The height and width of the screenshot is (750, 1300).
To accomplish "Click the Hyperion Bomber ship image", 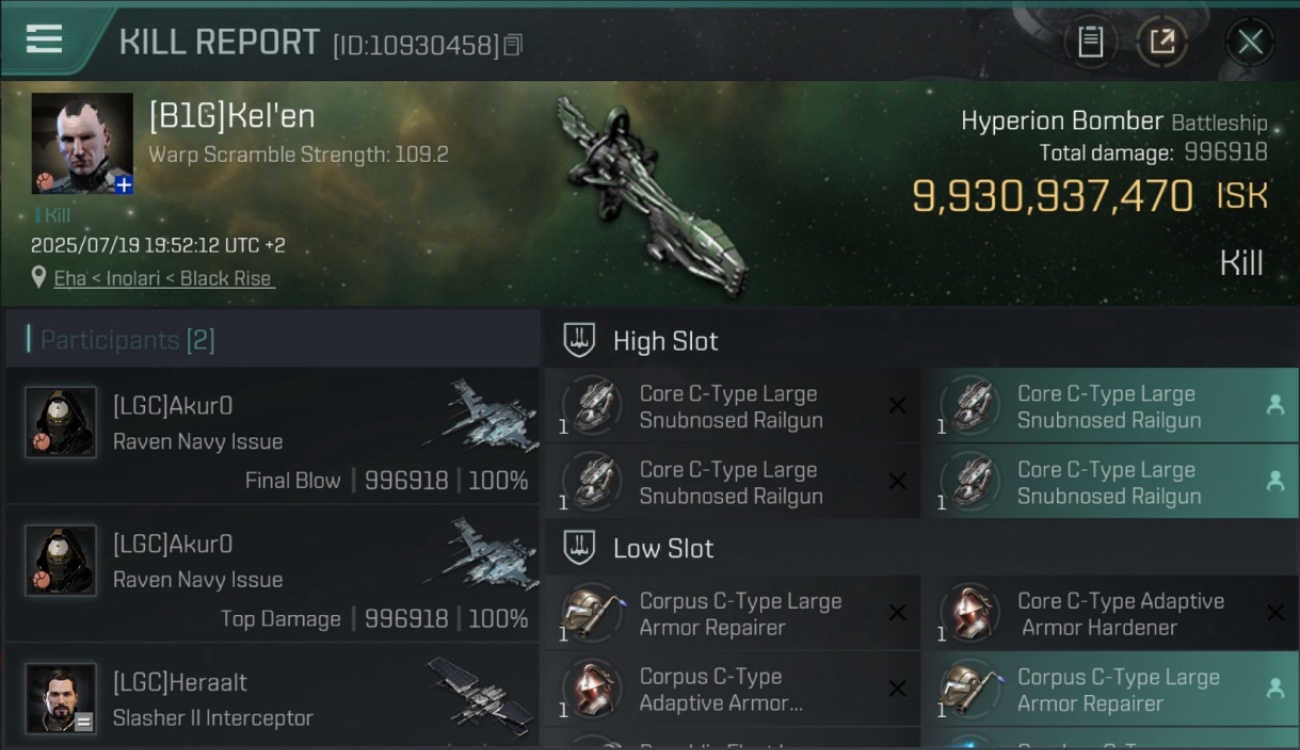I will [x=650, y=195].
